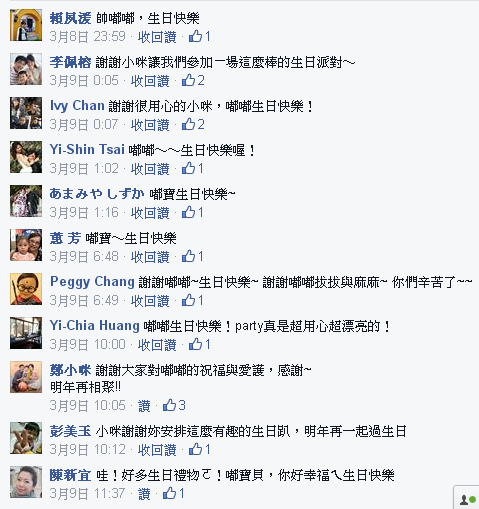Click 彭美玉's avatar thumbnail
479x509 pixels.
26,438
